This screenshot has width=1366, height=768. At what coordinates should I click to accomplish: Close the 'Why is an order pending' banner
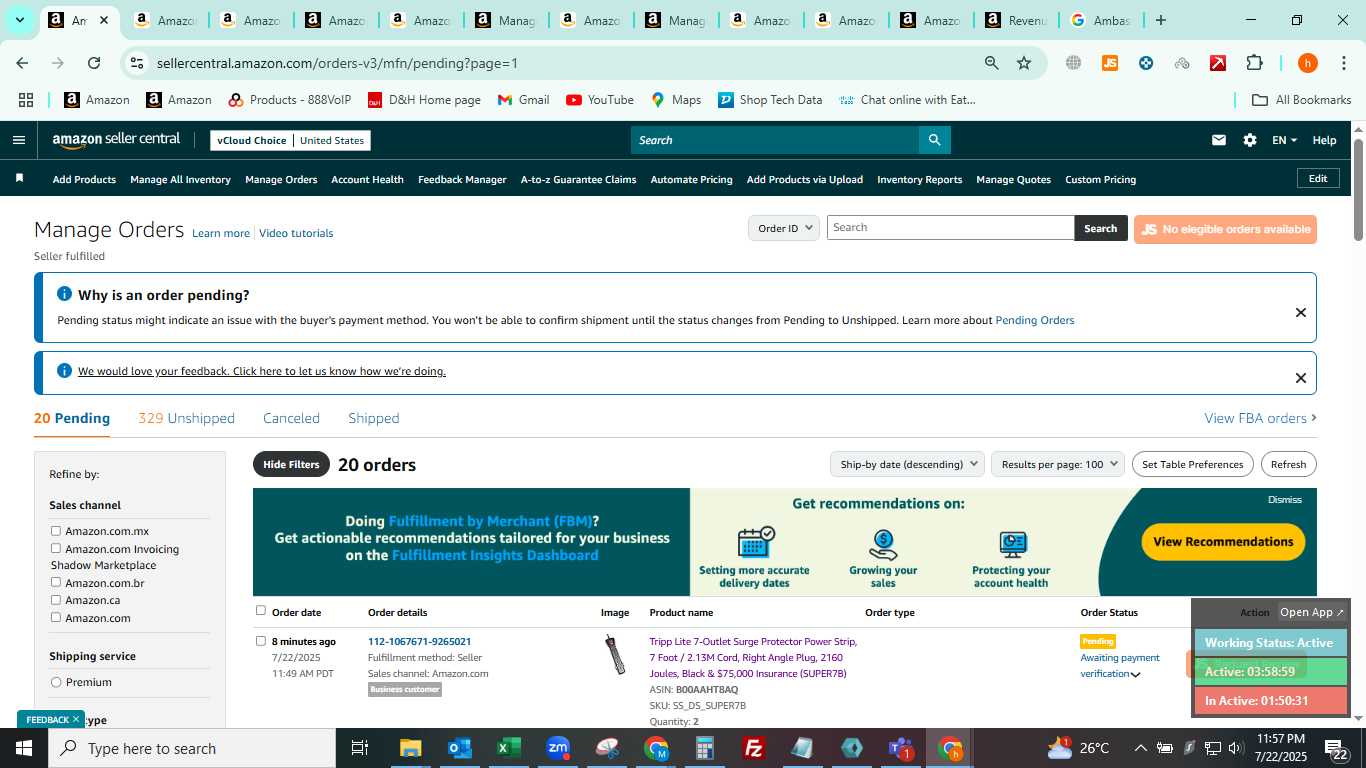click(1300, 312)
